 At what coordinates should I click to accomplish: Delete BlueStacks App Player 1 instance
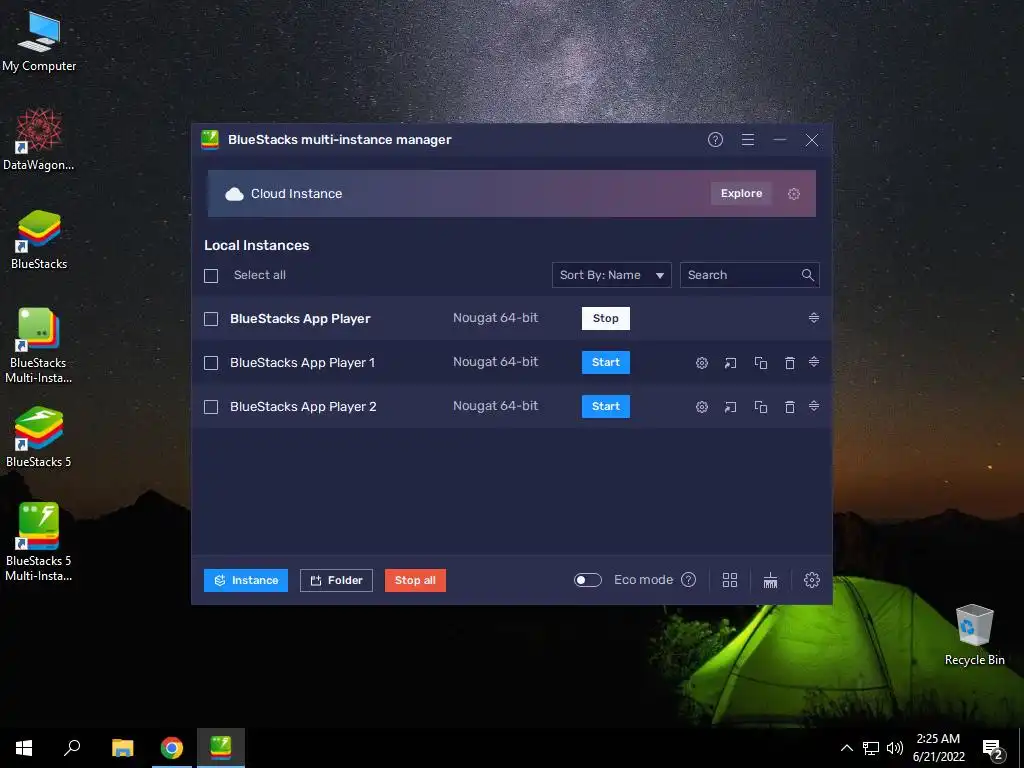[790, 362]
